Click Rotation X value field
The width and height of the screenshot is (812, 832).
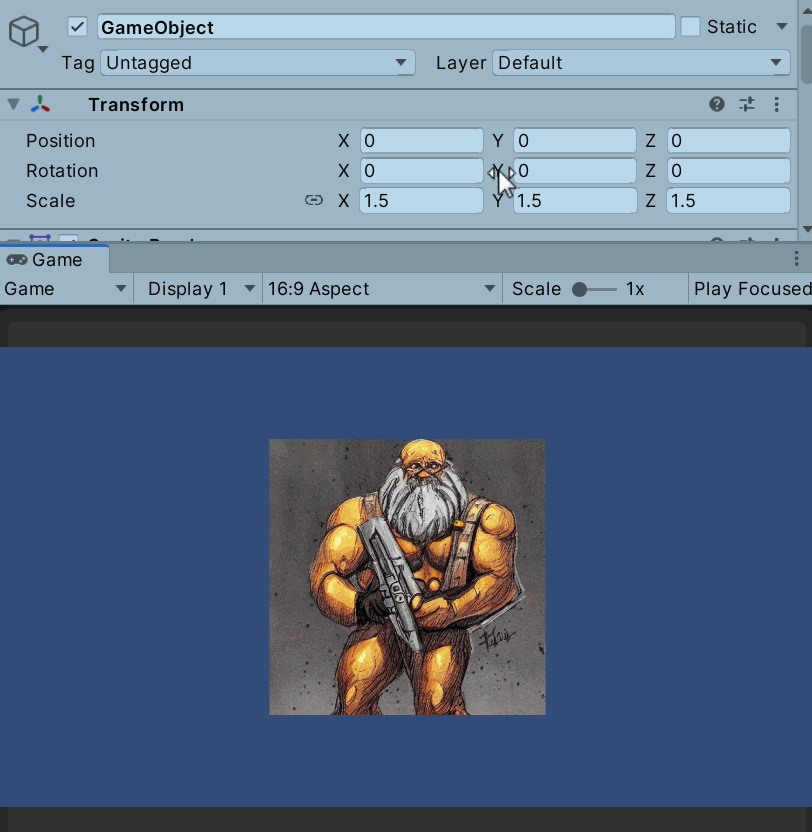[x=421, y=171]
